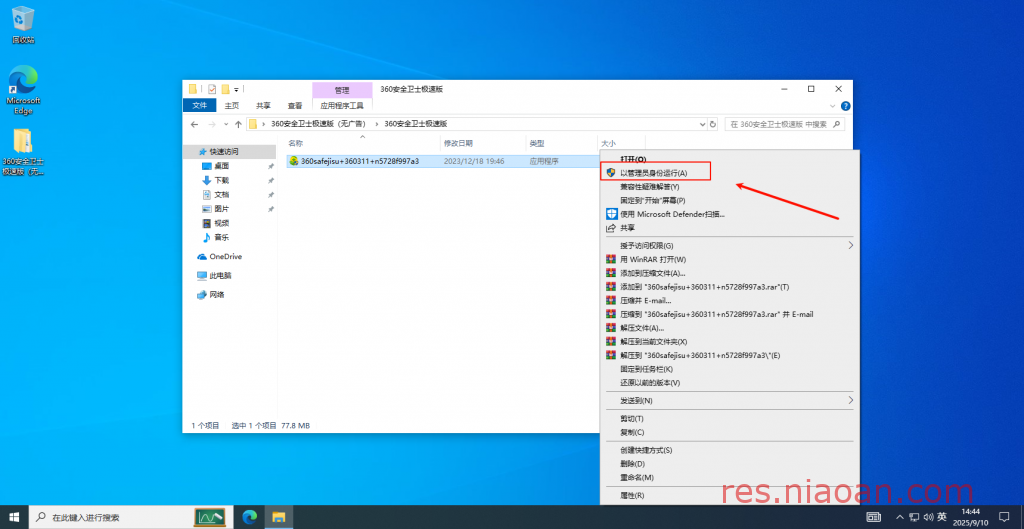Viewport: 1024px width, 529px height.
Task: Open 文档 in the navigation pane
Action: (221, 195)
